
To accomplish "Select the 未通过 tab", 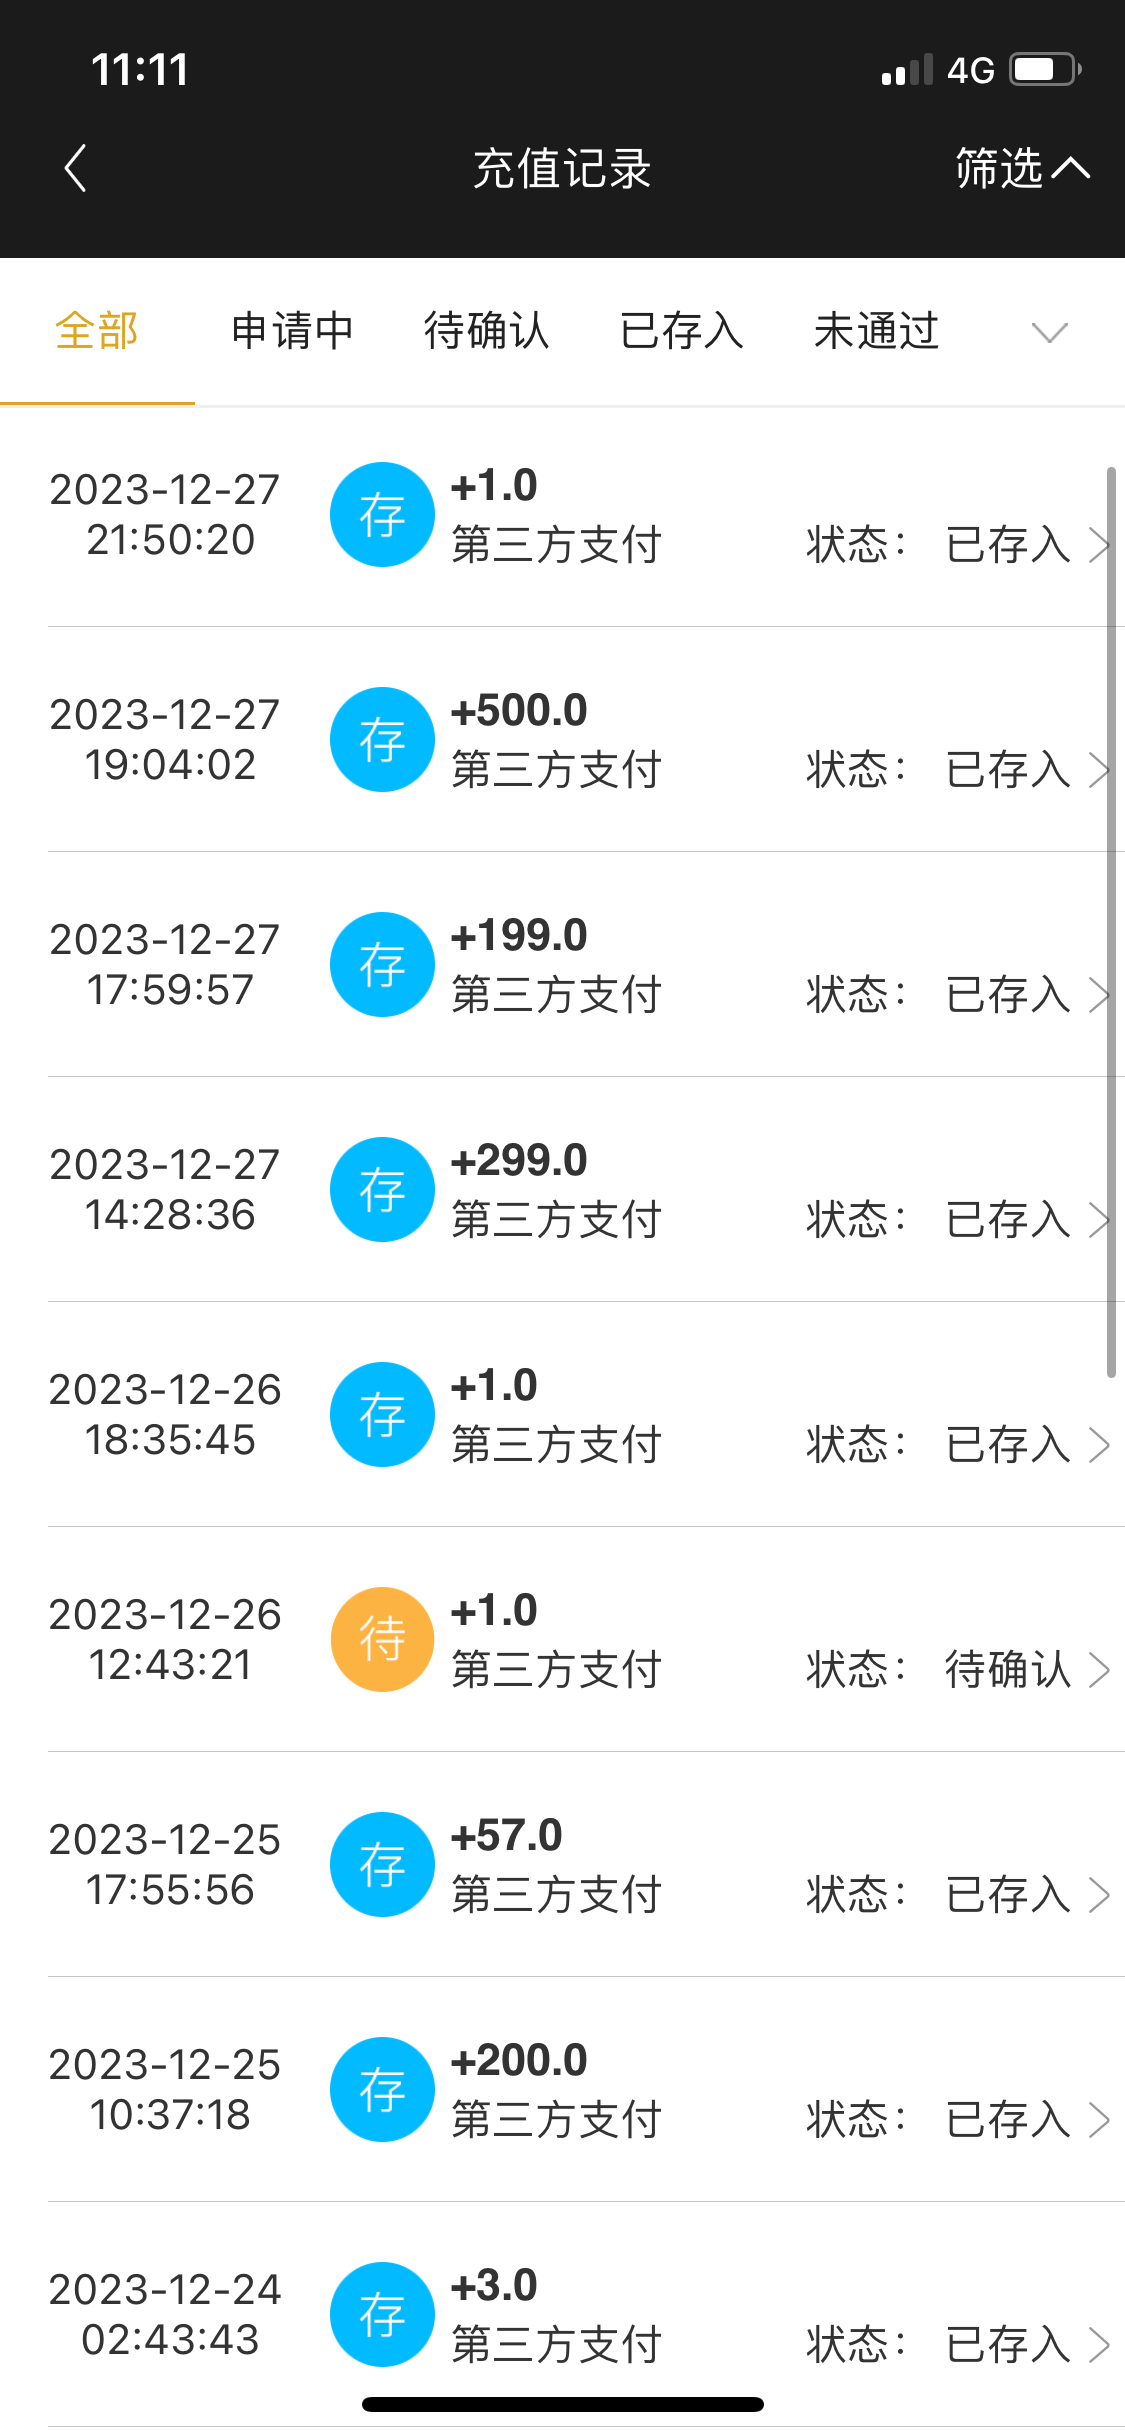I will pos(877,332).
